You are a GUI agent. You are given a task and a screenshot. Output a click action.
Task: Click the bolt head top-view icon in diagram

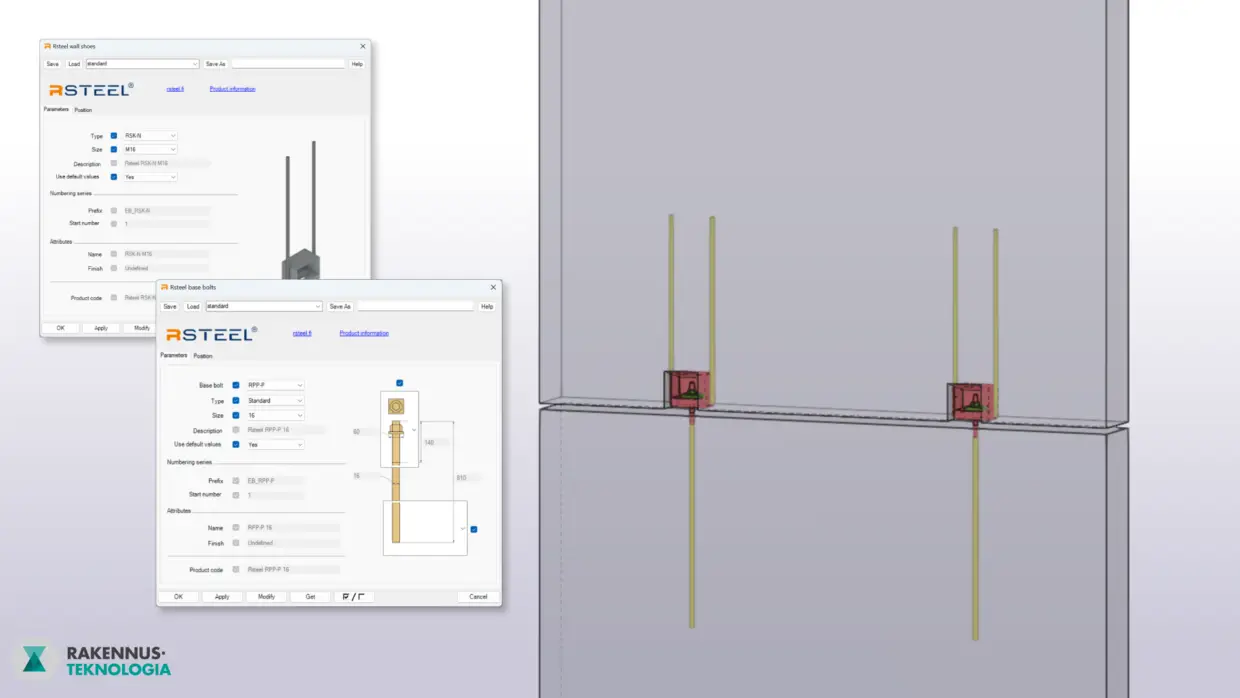tap(397, 407)
